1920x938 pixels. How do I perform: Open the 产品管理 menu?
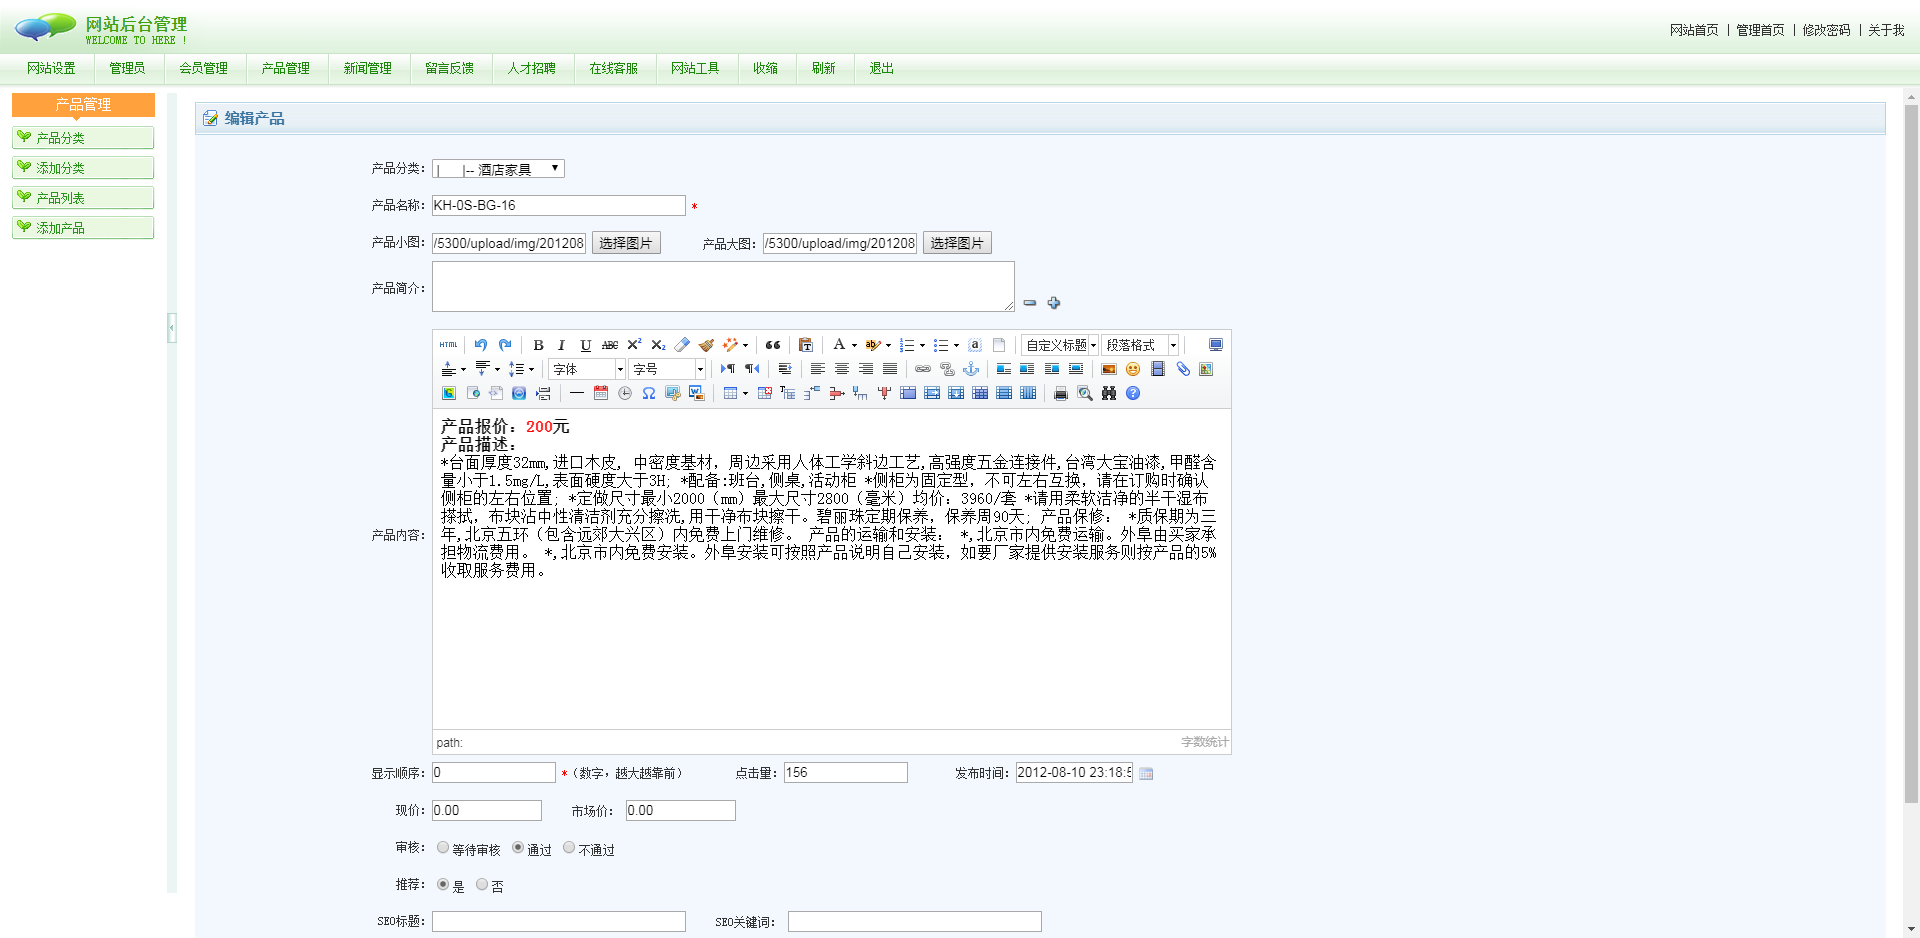(286, 68)
